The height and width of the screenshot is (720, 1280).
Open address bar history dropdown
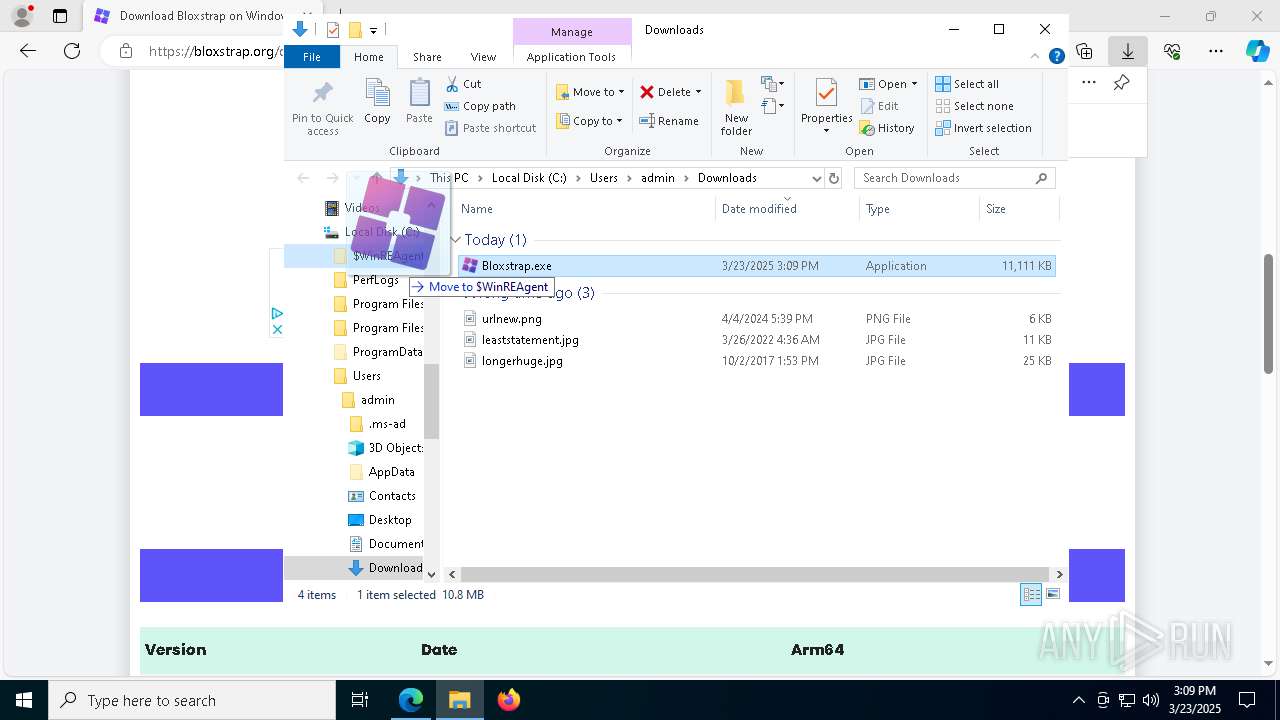[x=816, y=178]
